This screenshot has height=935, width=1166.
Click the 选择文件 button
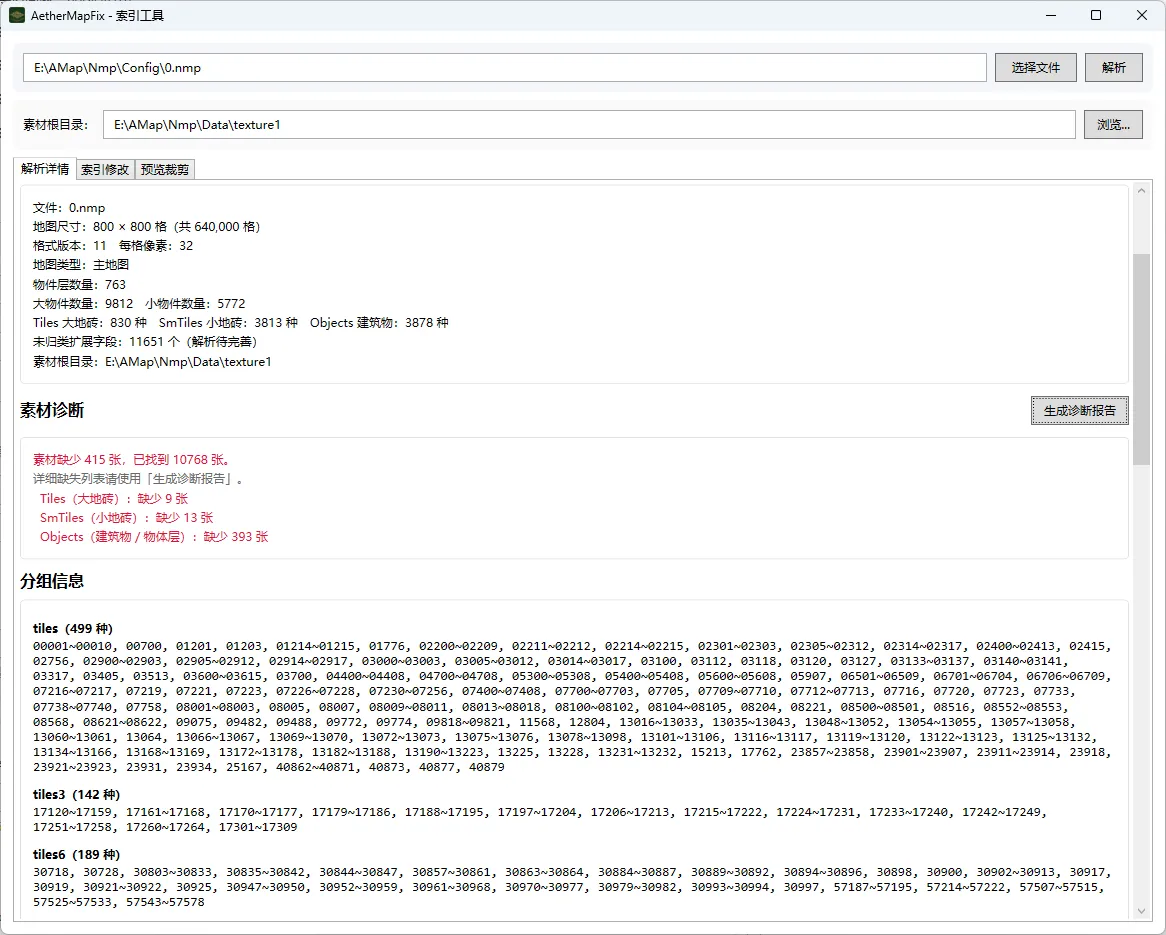pyautogui.click(x=1035, y=68)
